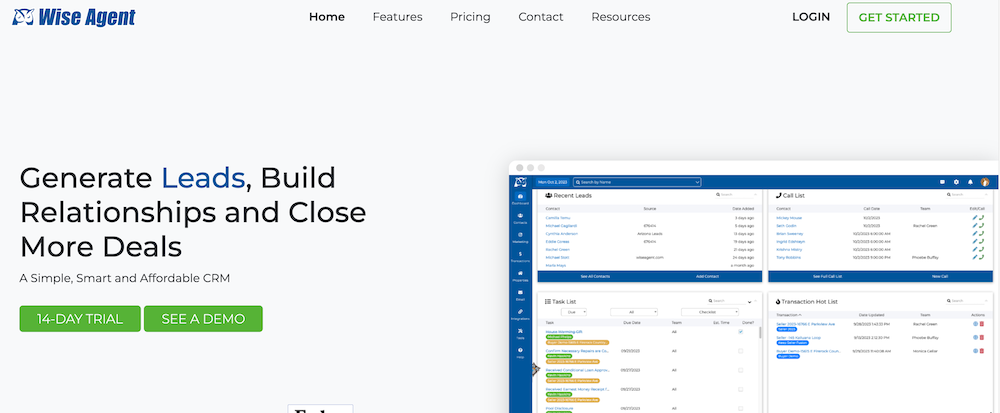Click the GET STARTED button
1000x413 pixels.
coord(898,17)
